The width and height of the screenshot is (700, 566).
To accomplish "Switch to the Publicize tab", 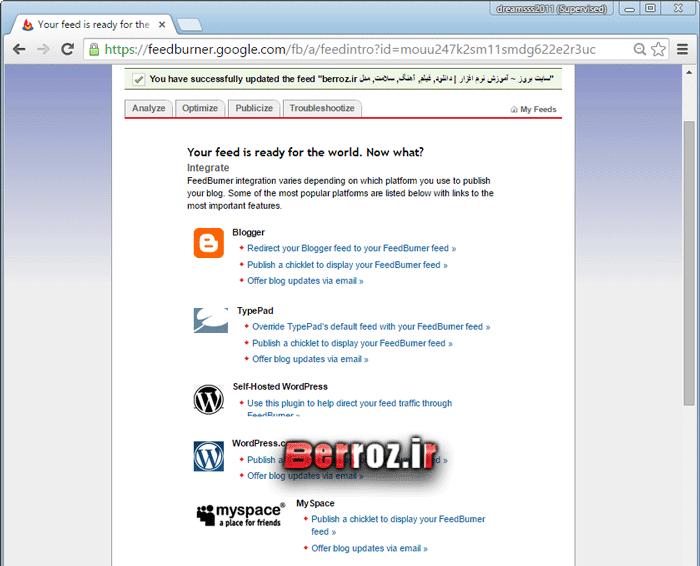I will (x=254, y=108).
